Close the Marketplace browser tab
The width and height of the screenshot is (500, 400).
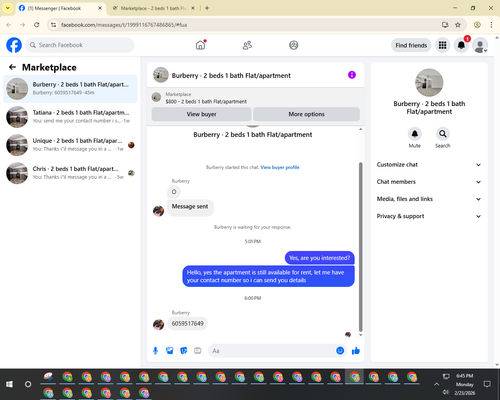coord(193,8)
